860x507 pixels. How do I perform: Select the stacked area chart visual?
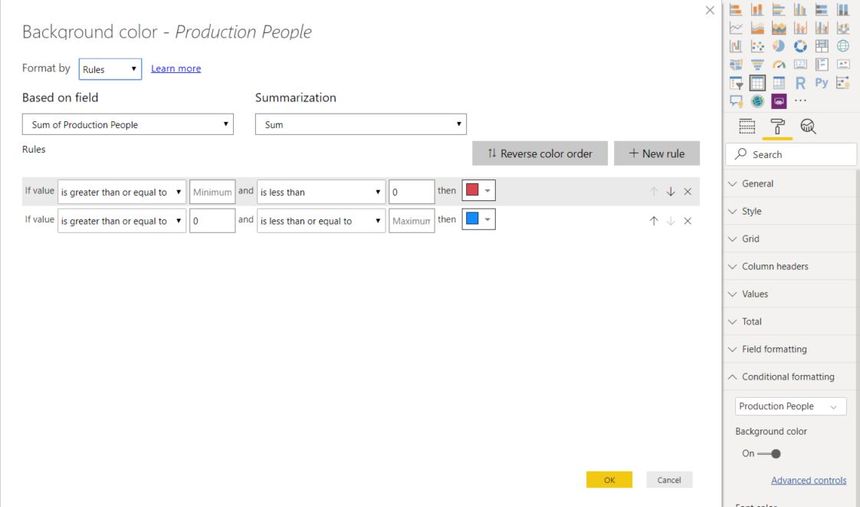(779, 27)
